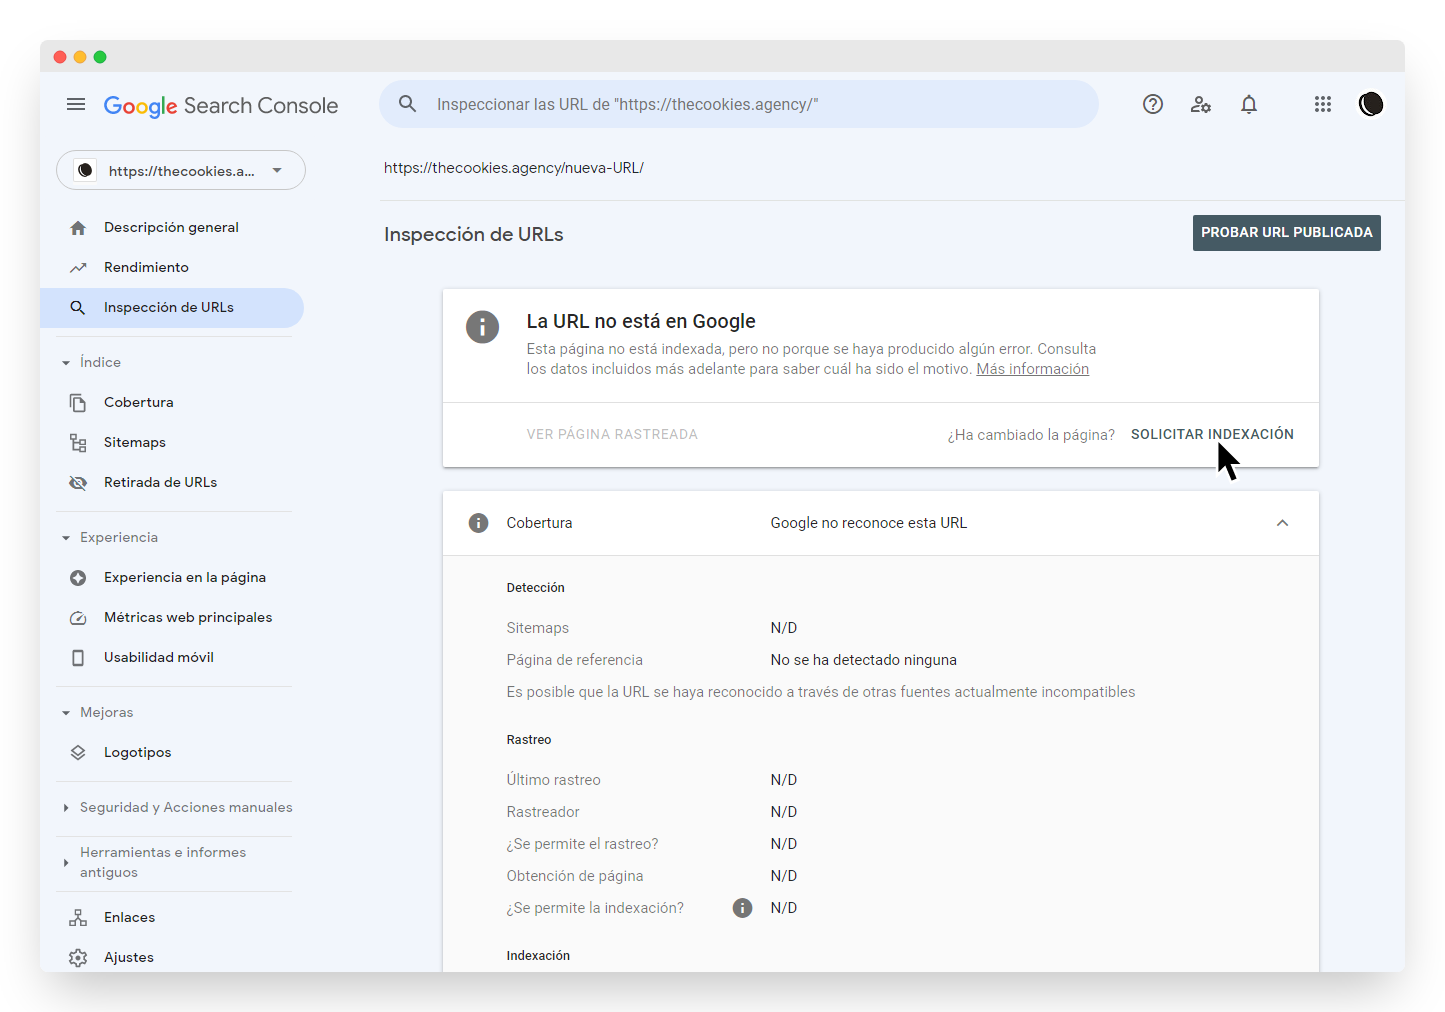1445x1012 pixels.
Task: Open the Logotipos report
Action: pyautogui.click(x=137, y=753)
